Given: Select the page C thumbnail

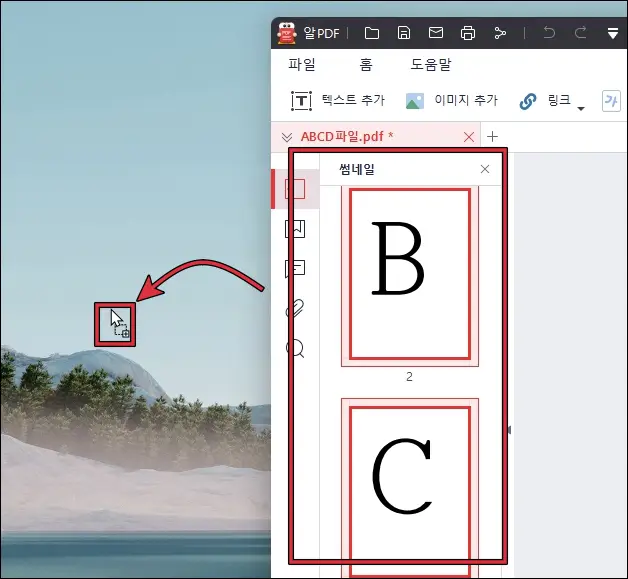Looking at the screenshot, I should point(410,487).
